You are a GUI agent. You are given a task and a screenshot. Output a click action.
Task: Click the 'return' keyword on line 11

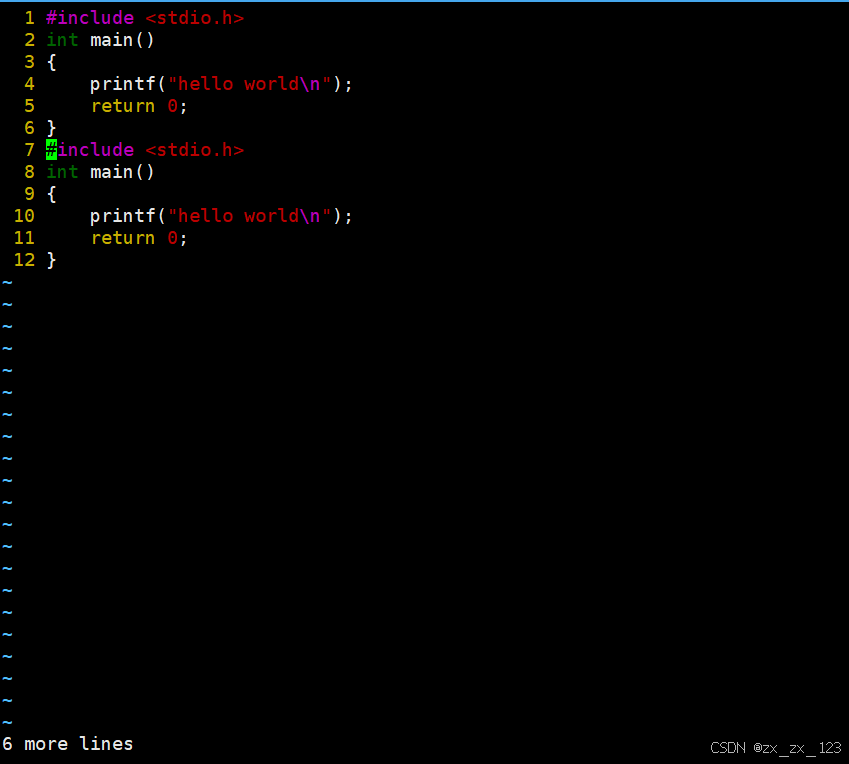pyautogui.click(x=123, y=238)
